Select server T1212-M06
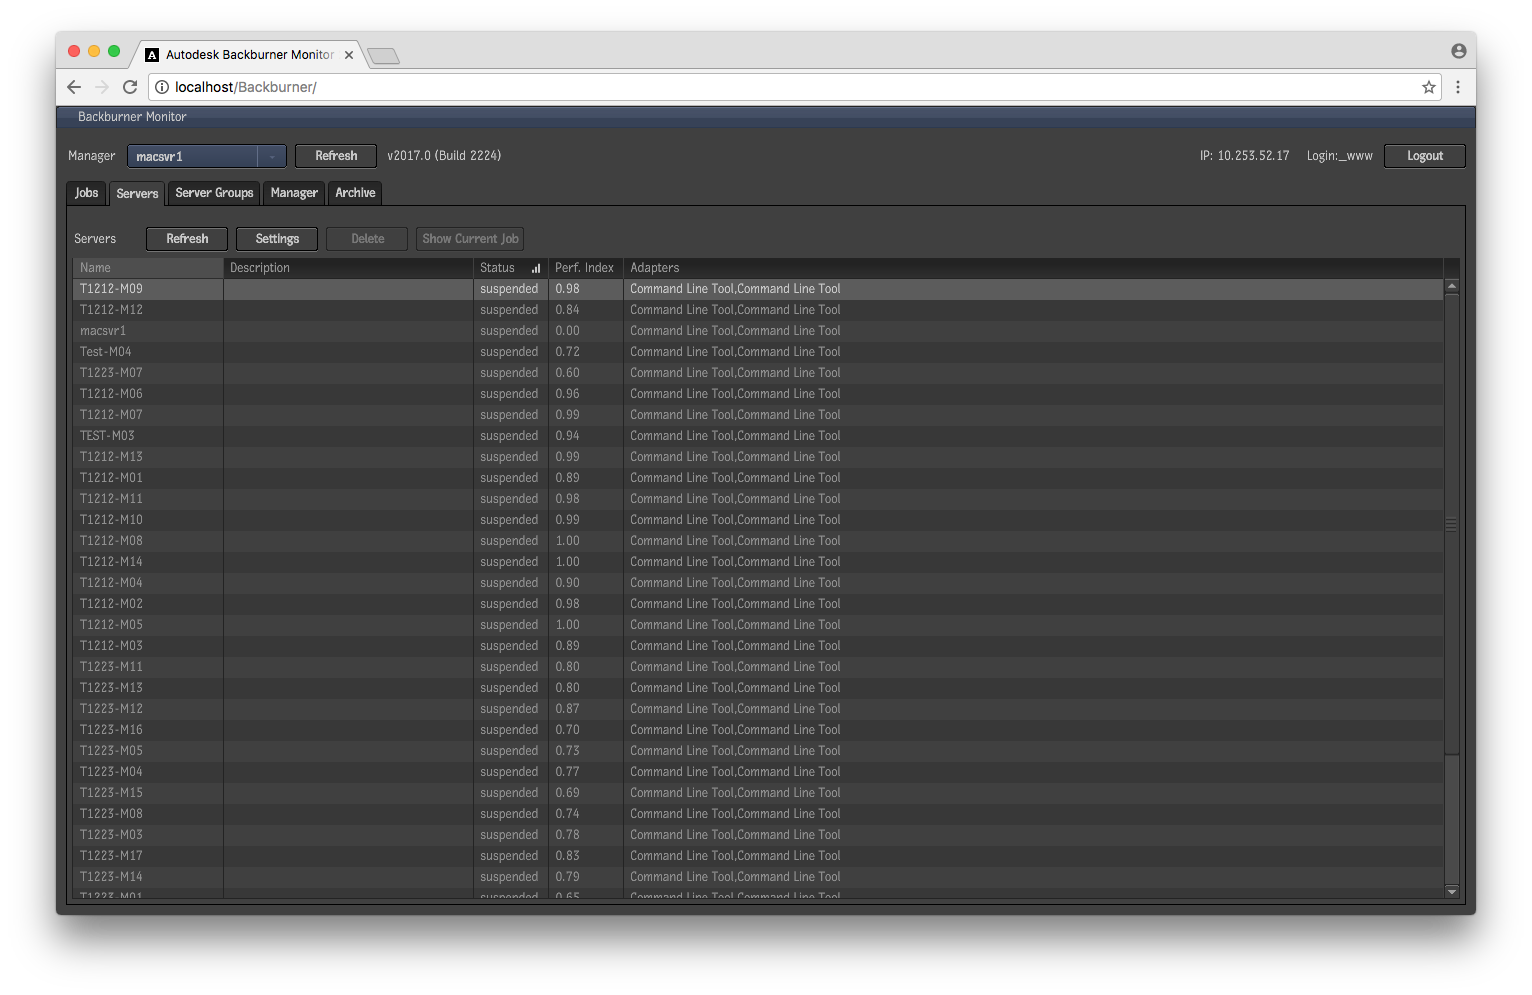This screenshot has height=995, width=1532. click(x=758, y=394)
